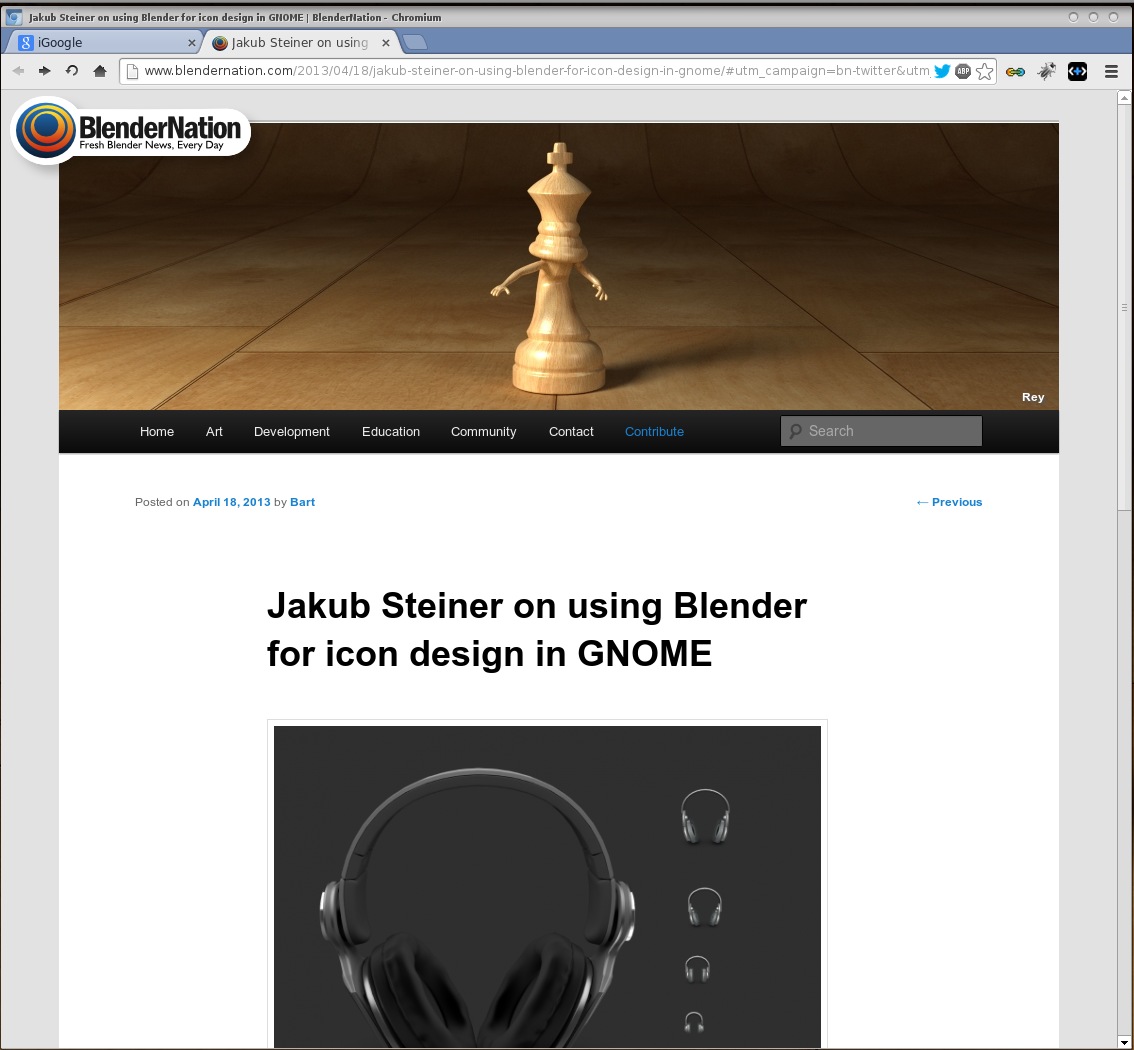Click the BlenderNation logo
Viewport: 1134px width, 1050px height.
click(x=131, y=131)
